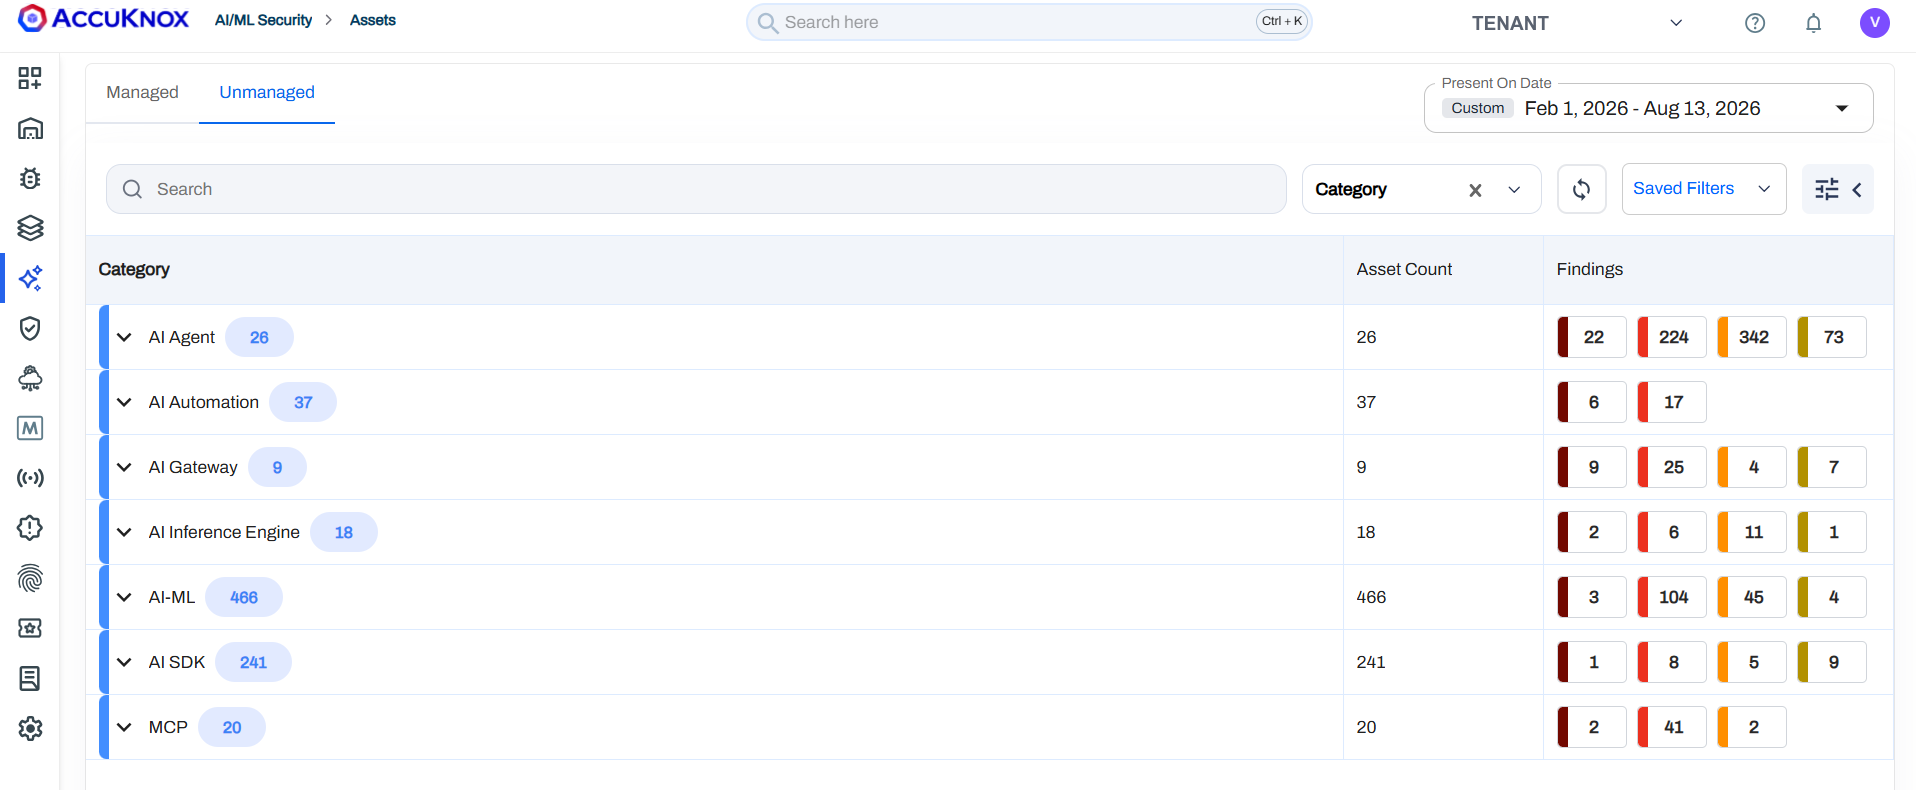Click the AI-ML count pill 466

[x=244, y=597]
